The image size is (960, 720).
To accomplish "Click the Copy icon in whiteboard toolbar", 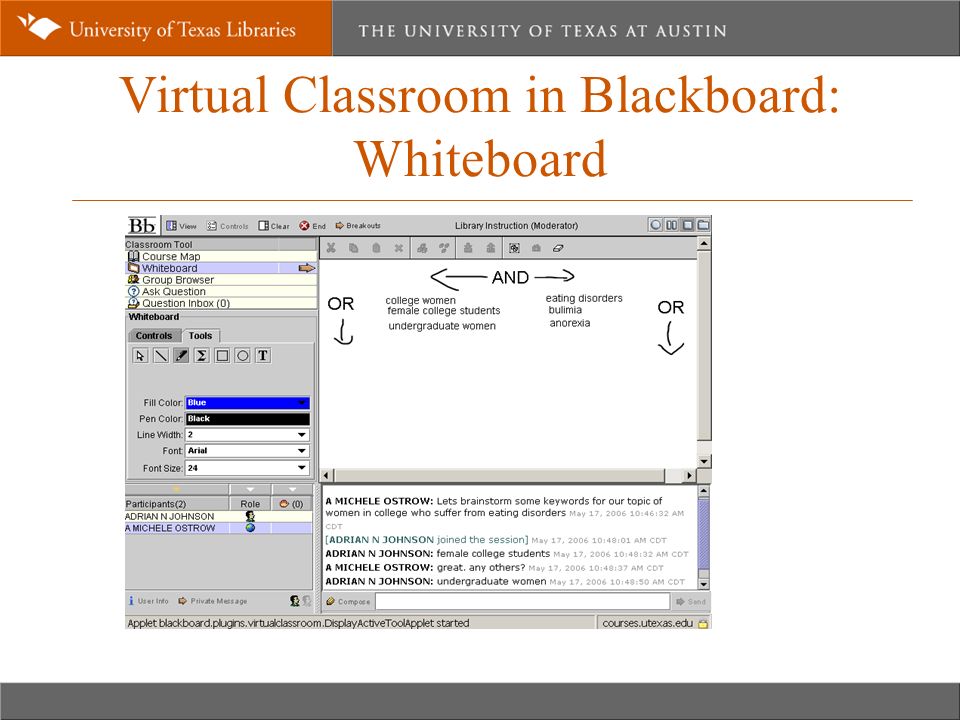I will pos(354,248).
